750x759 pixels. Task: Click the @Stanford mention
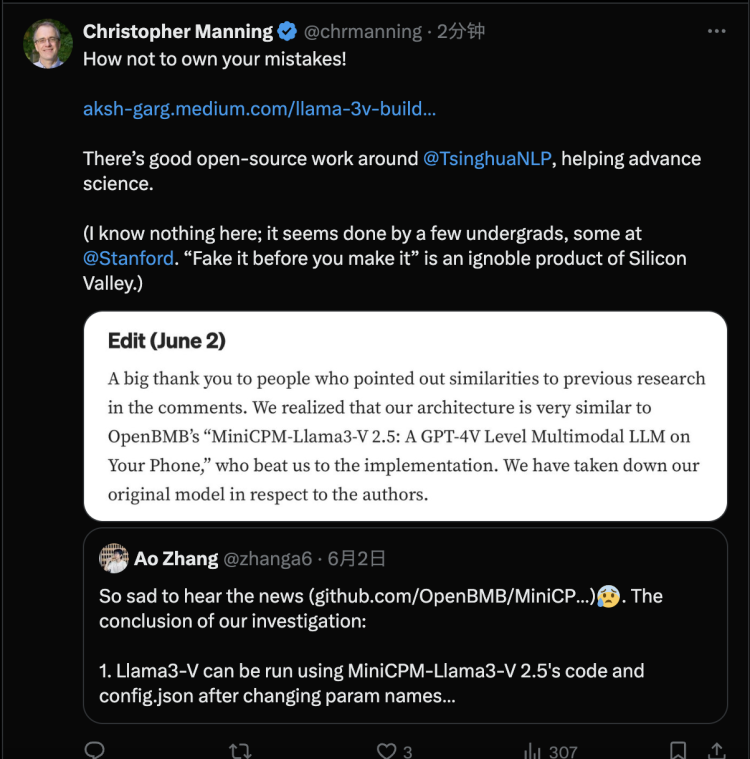point(126,258)
